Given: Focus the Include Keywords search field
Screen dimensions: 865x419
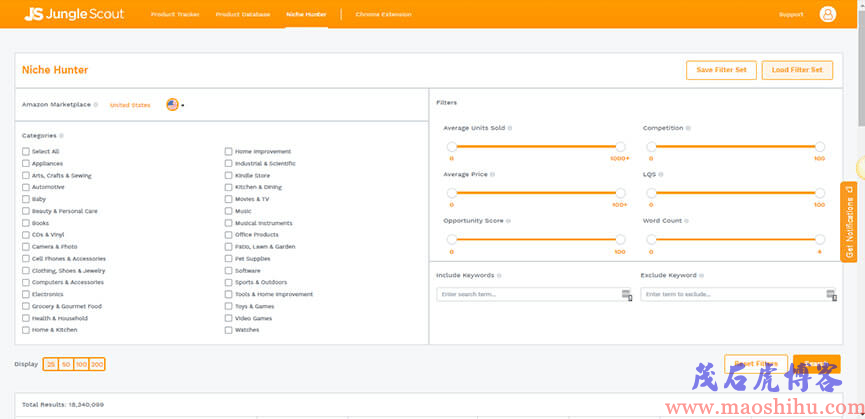Looking at the screenshot, I should coord(533,294).
